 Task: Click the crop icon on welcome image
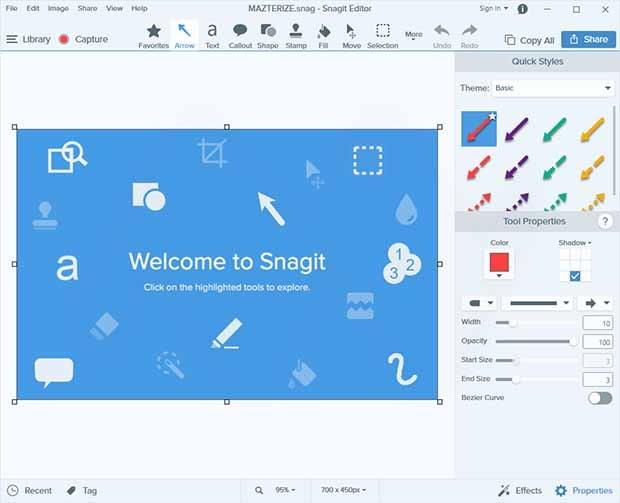[213, 153]
